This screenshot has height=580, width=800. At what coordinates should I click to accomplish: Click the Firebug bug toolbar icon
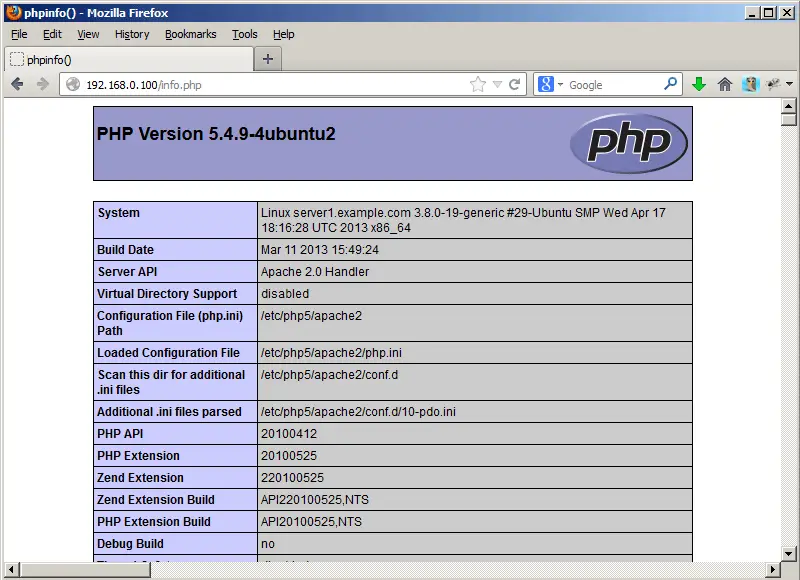773,84
